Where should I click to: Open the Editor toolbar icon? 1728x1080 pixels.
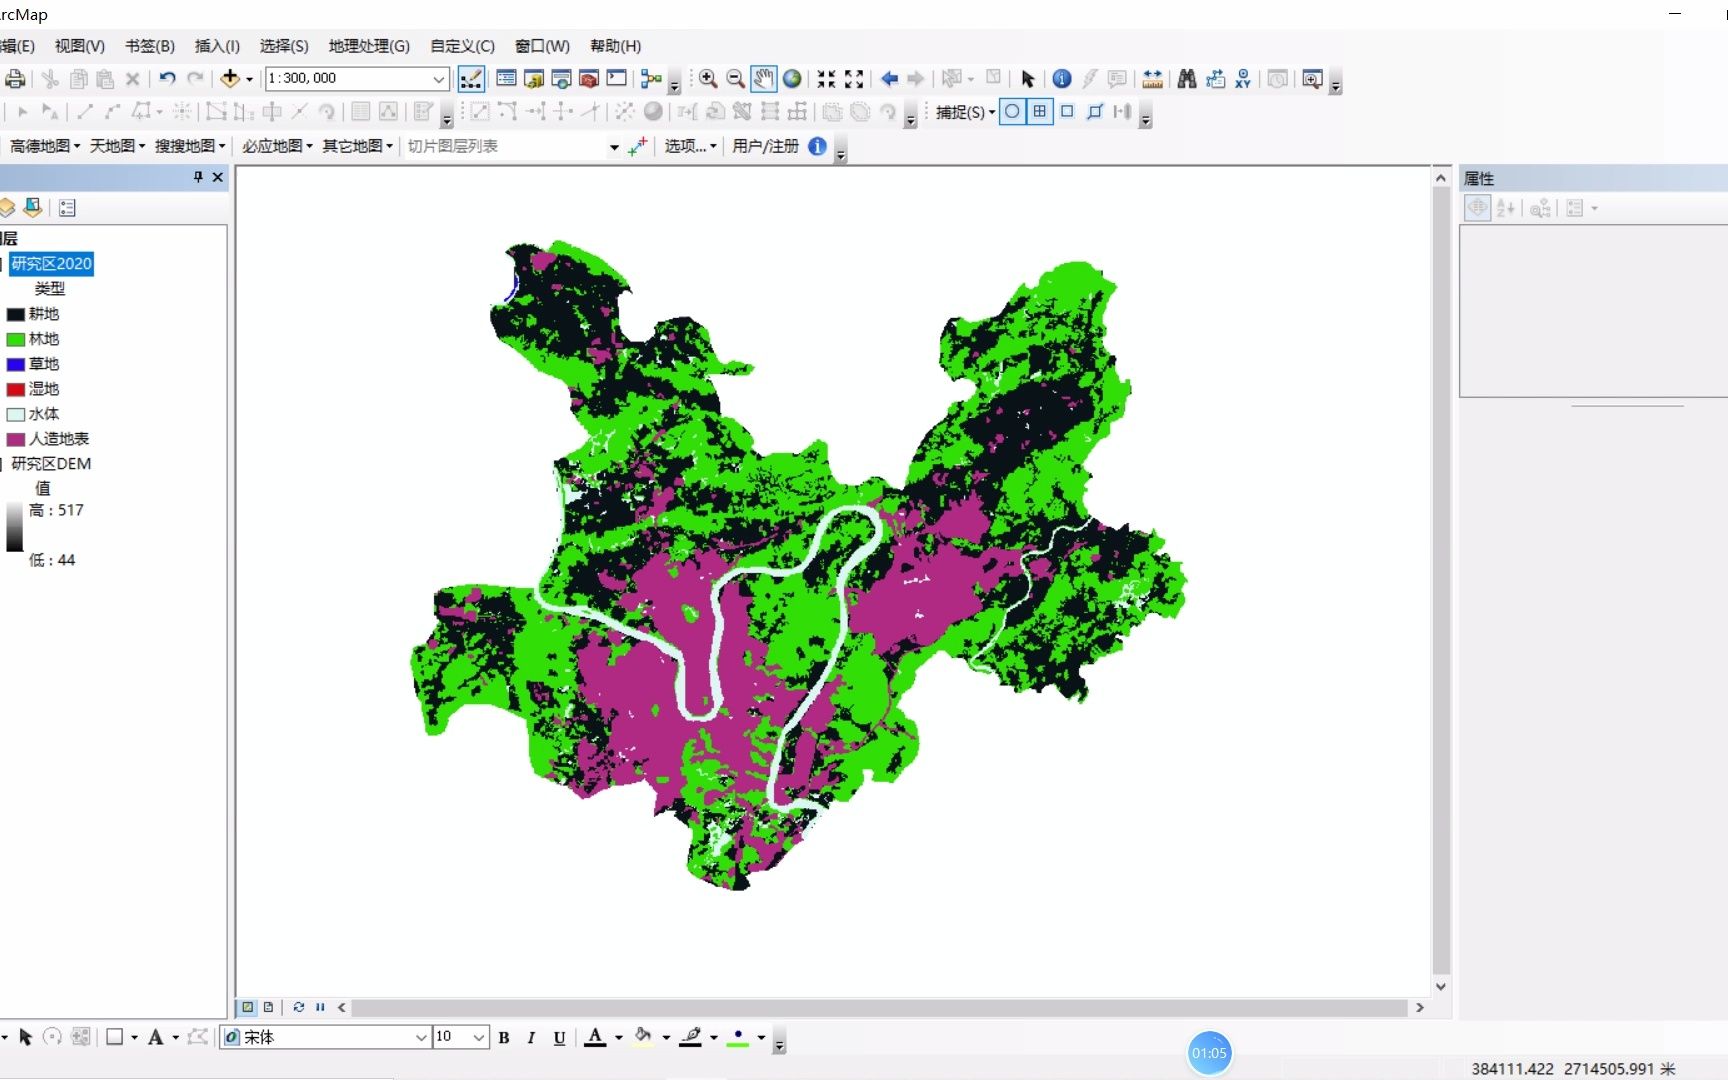pyautogui.click(x=471, y=79)
